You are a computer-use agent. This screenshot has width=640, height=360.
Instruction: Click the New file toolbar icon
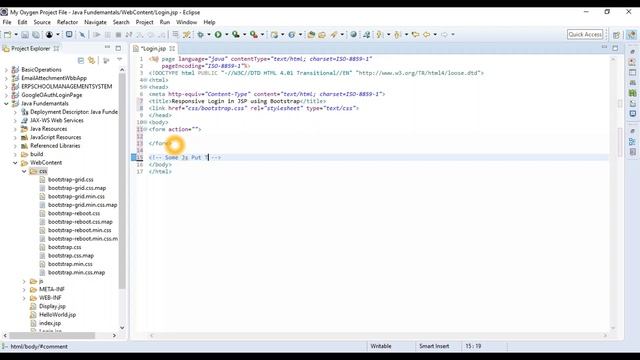click(x=8, y=35)
